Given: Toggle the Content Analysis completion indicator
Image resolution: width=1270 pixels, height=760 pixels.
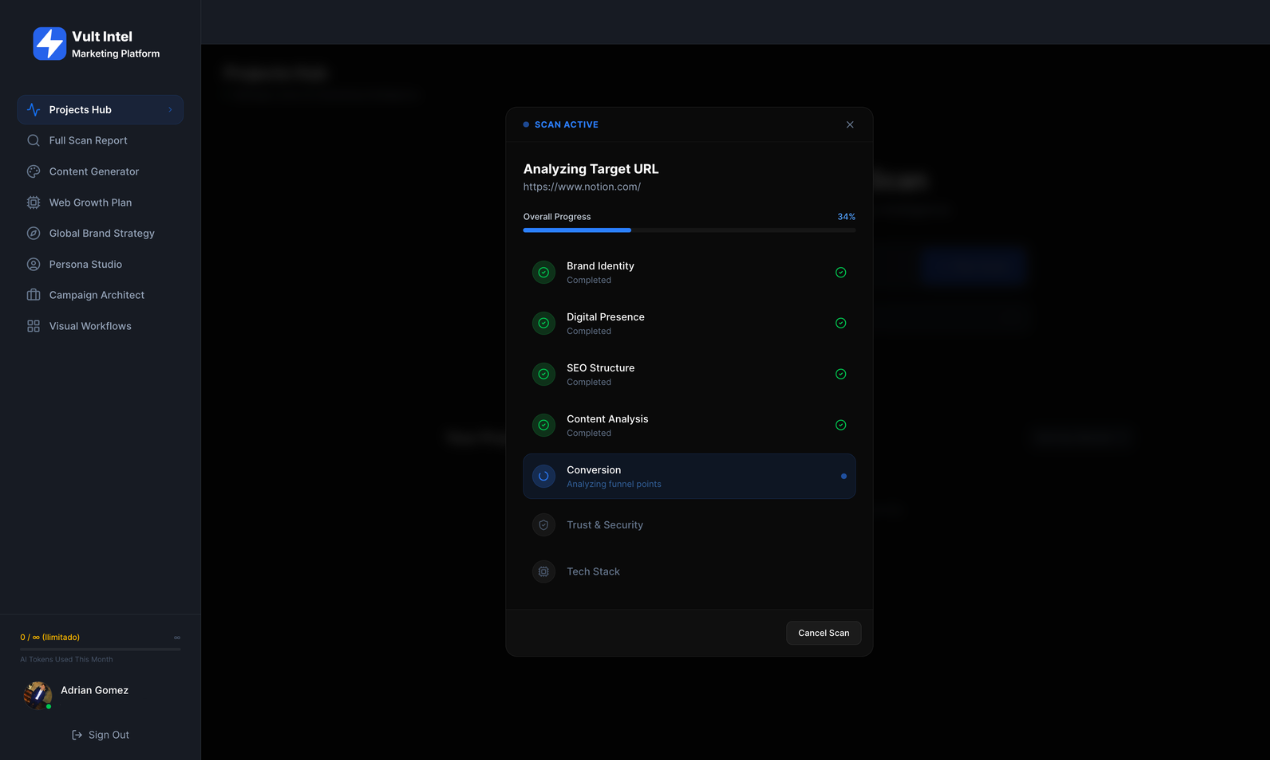Looking at the screenshot, I should click(840, 424).
